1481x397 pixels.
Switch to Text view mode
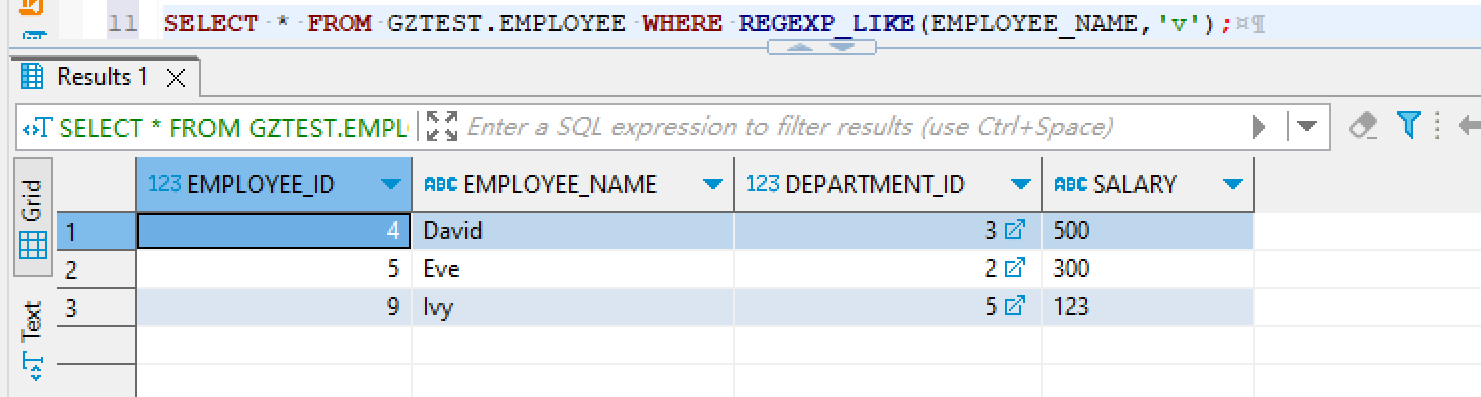point(32,340)
